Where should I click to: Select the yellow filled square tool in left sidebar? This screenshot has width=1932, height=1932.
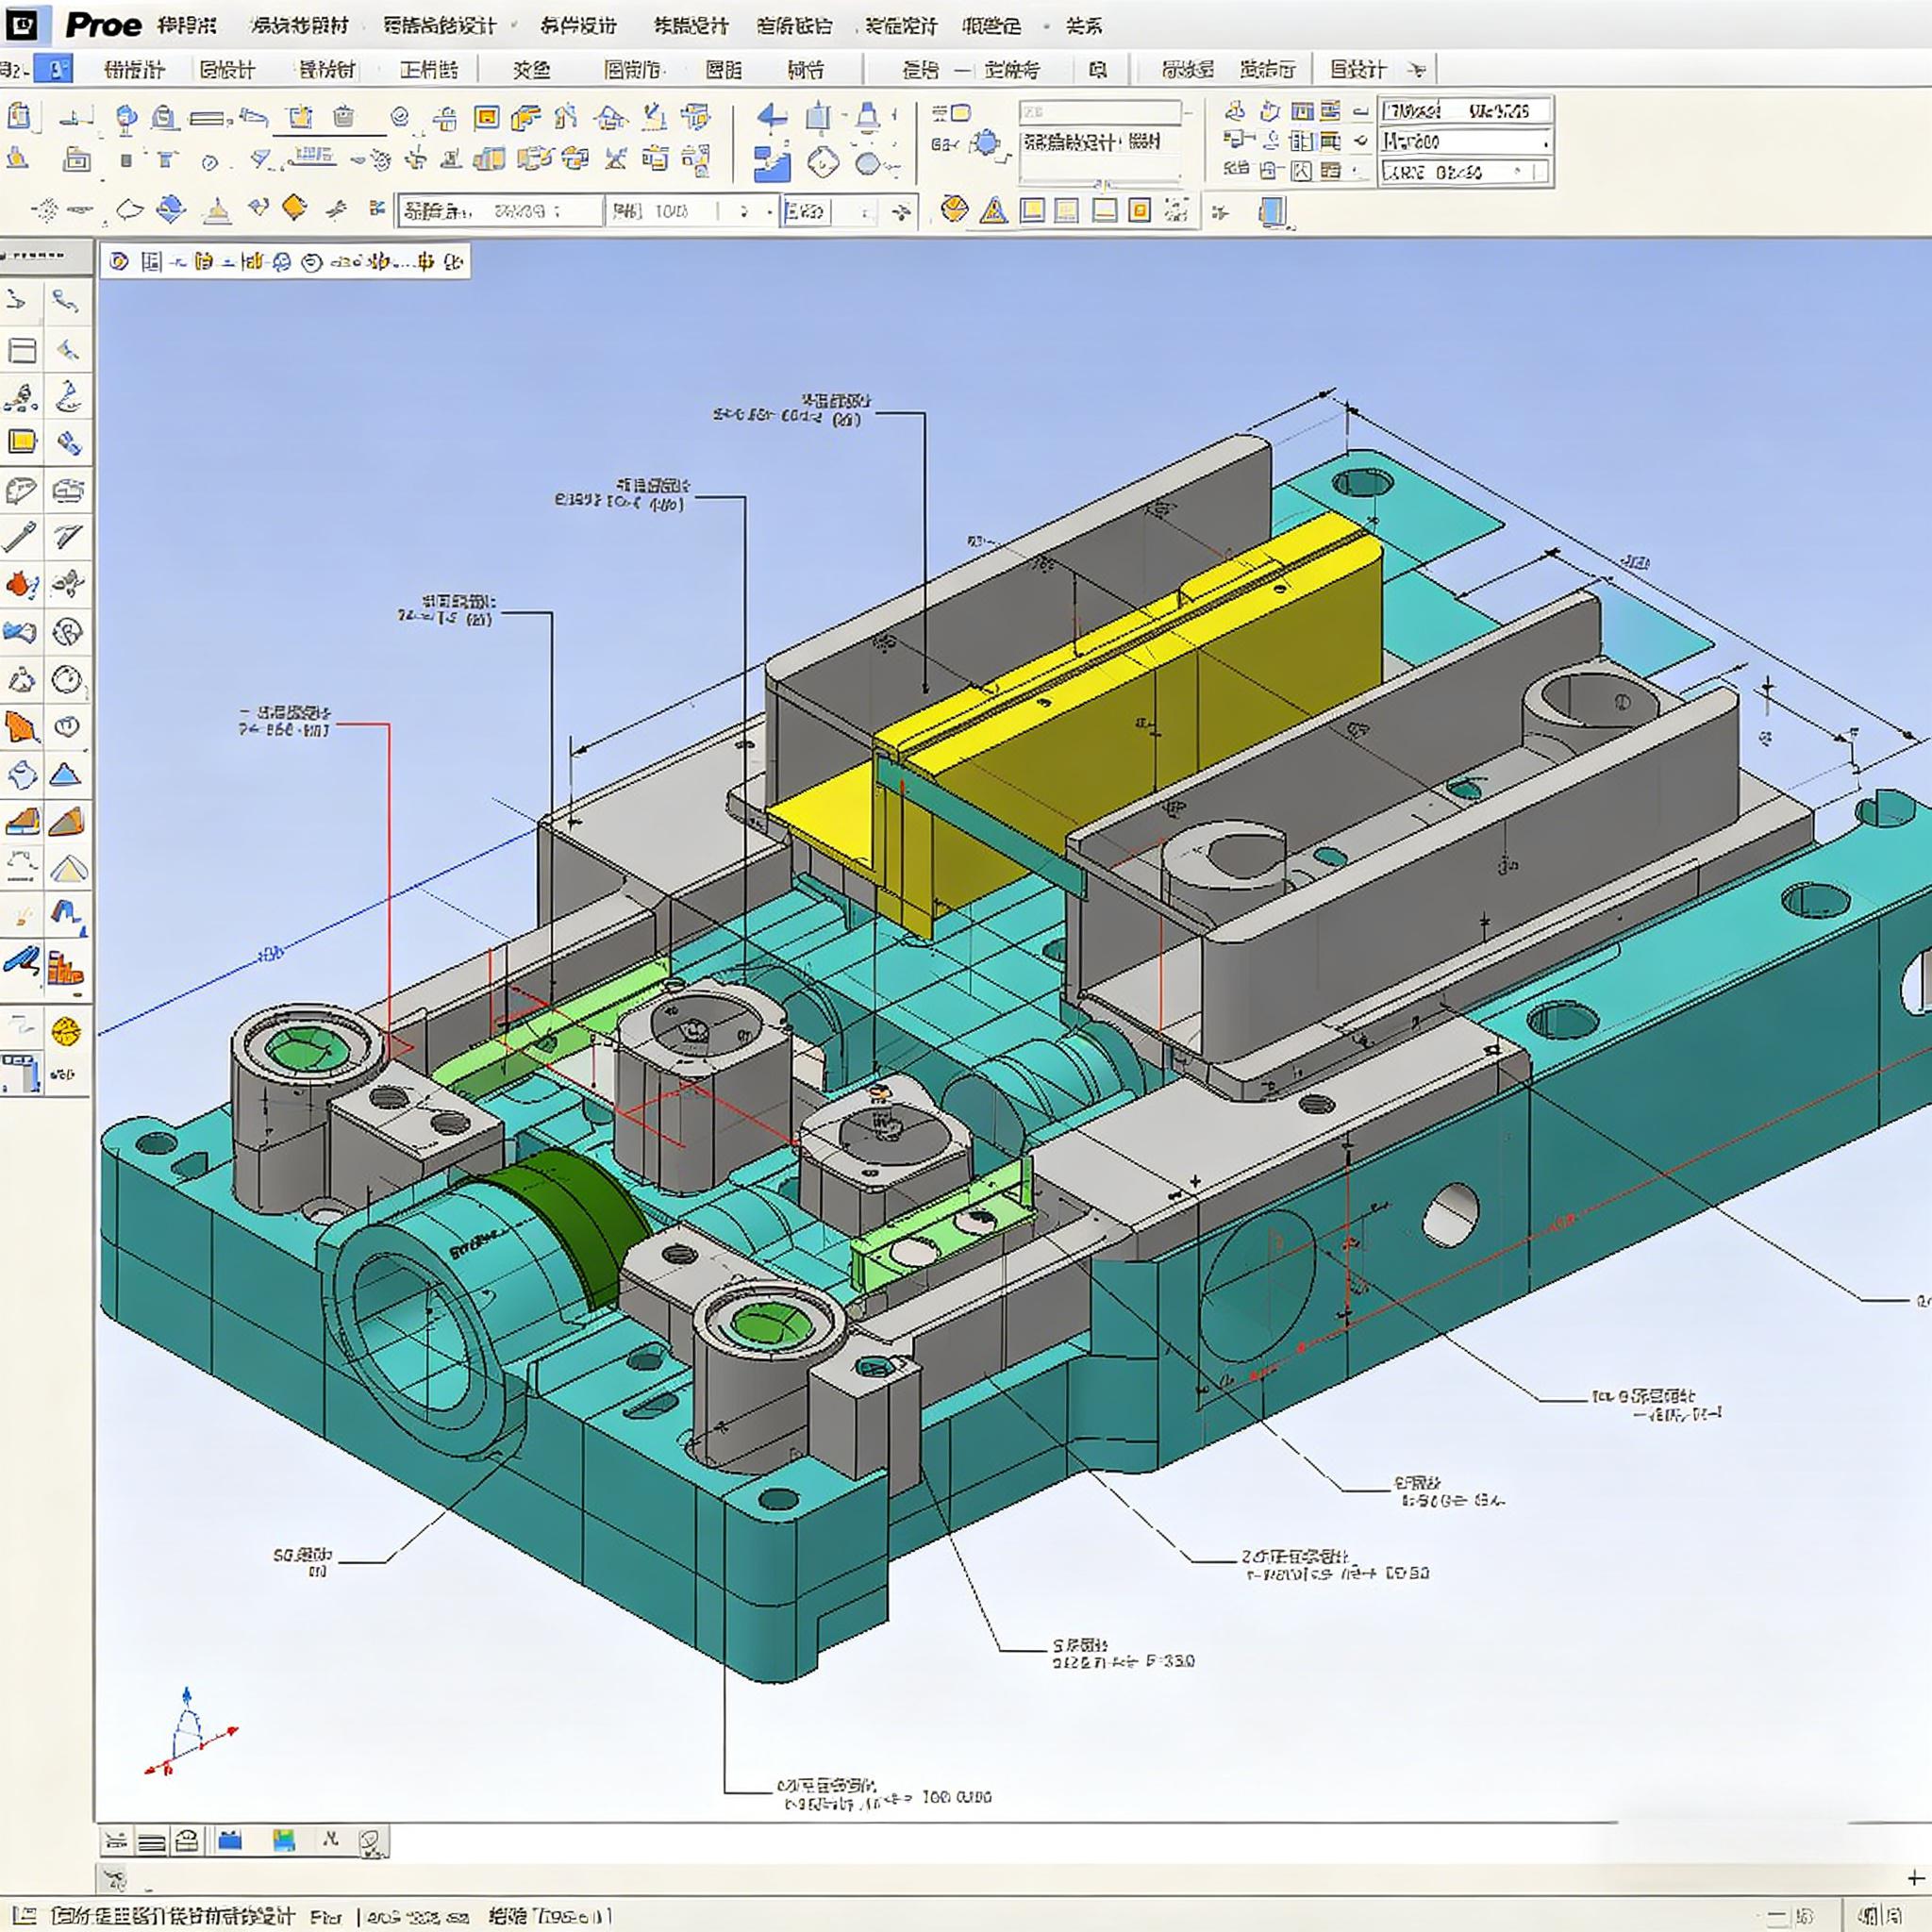click(x=22, y=442)
